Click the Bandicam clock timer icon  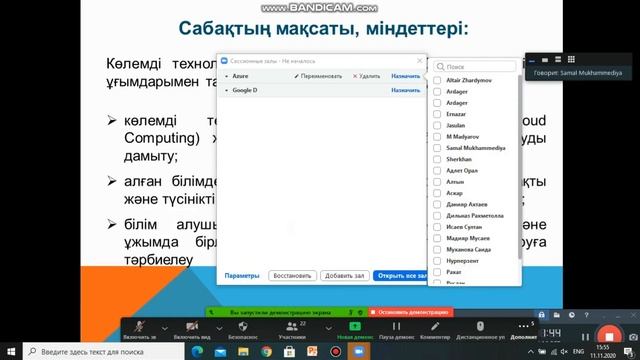point(572,315)
